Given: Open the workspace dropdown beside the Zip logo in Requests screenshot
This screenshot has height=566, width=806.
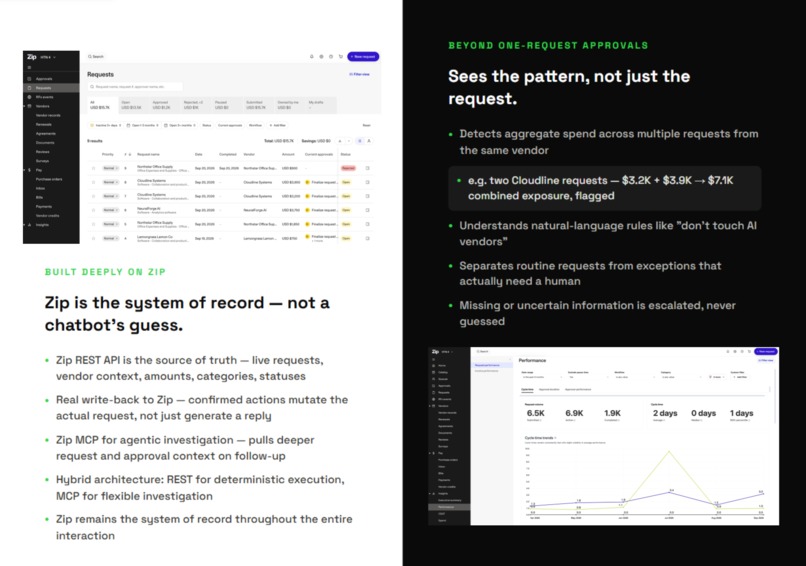Looking at the screenshot, I should point(48,57).
